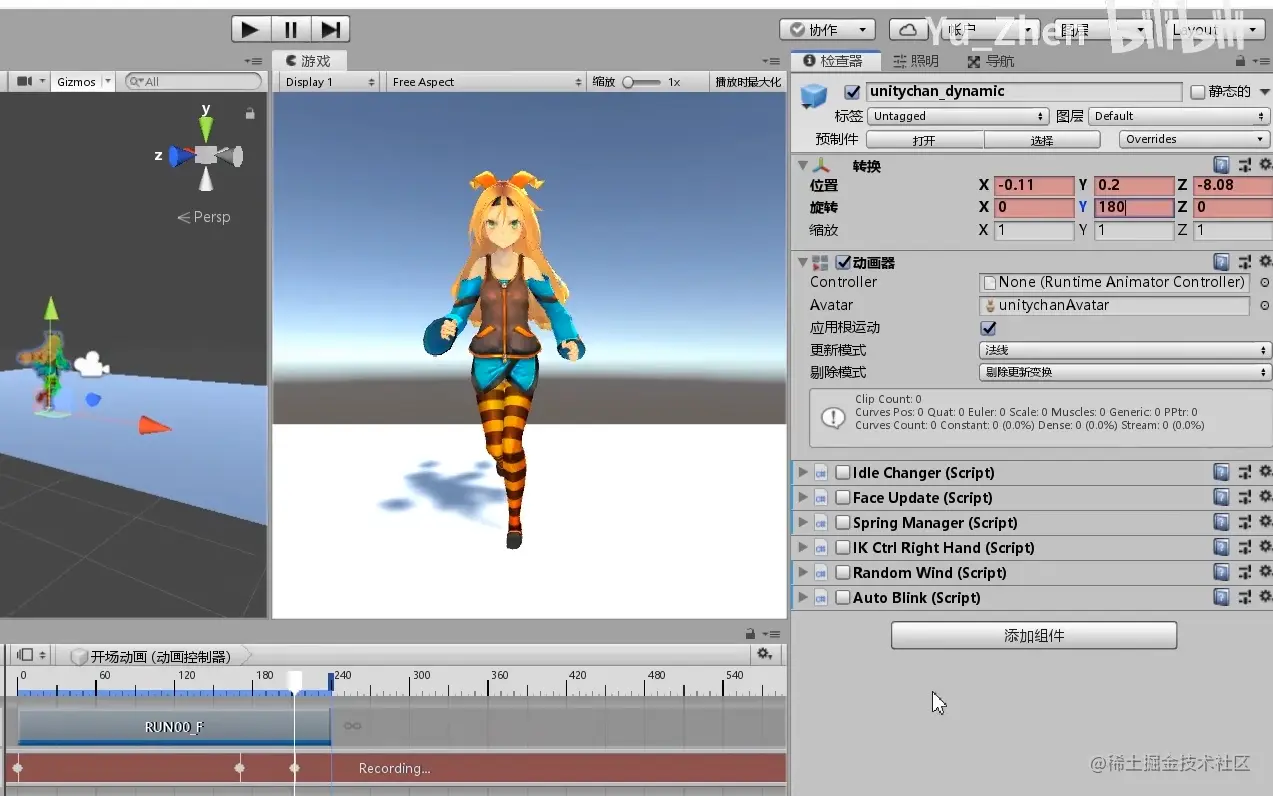Open the Gizmos dropdown in Scene view
Viewport: 1273px width, 796px height.
[84, 82]
